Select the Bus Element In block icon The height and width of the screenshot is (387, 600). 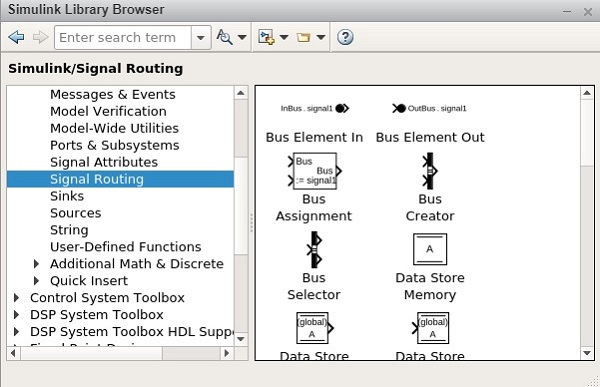[x=315, y=108]
